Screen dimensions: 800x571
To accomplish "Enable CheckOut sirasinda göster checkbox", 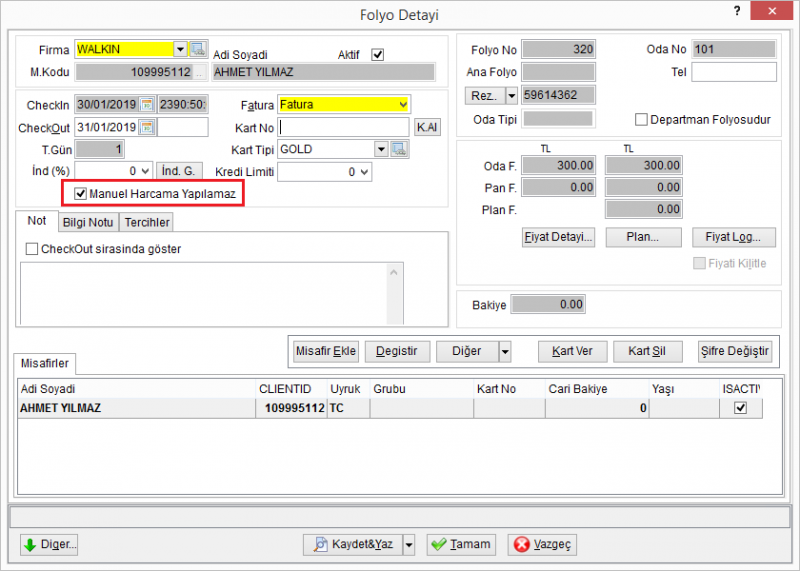I will 32,249.
